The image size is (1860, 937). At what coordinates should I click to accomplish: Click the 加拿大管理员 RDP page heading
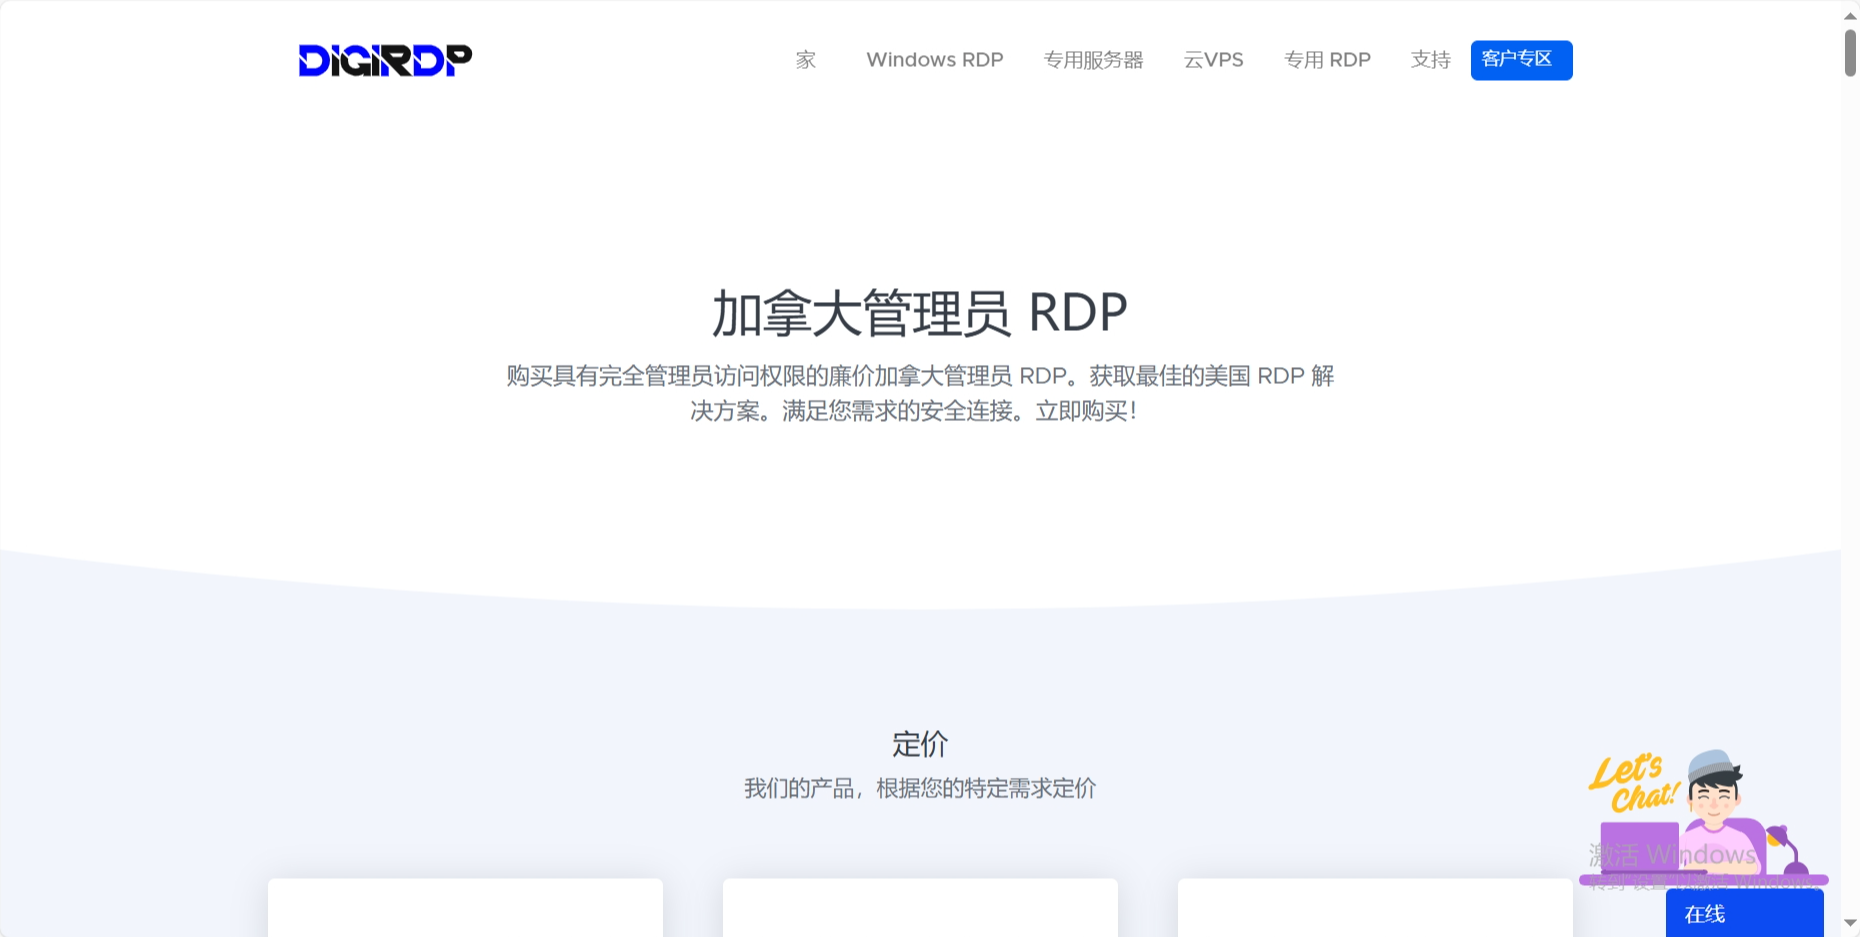[x=919, y=312]
